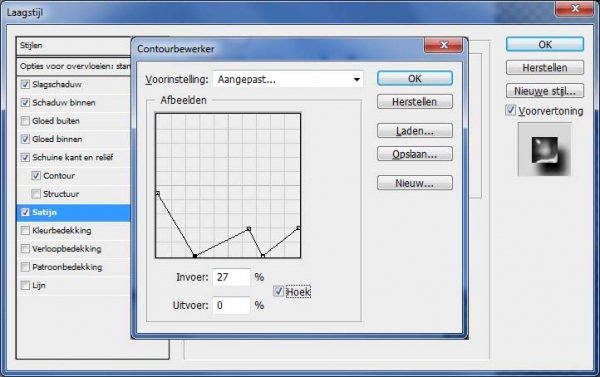Screen dimensions: 600x377
Task: Select the curve point at the bottom-left of the contour
Action: click(x=195, y=256)
